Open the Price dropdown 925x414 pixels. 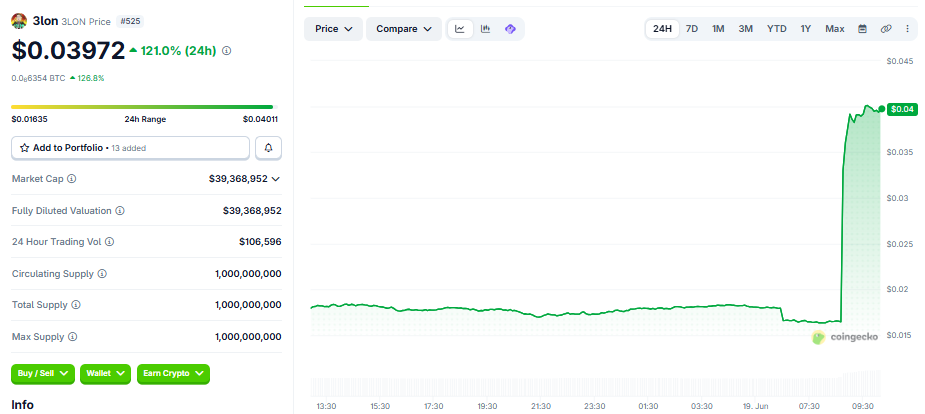333,29
